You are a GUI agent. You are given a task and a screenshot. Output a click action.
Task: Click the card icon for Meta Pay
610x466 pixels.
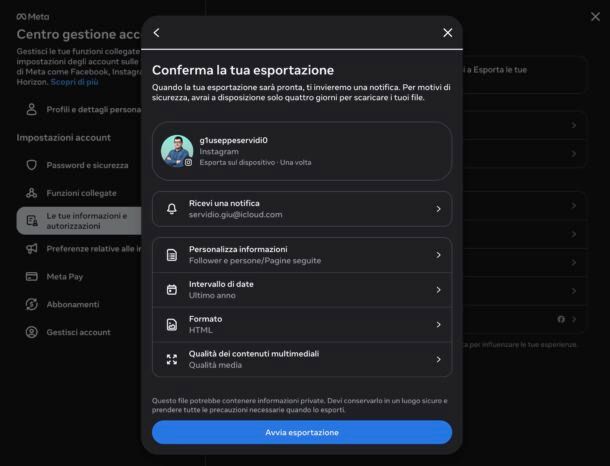32,277
